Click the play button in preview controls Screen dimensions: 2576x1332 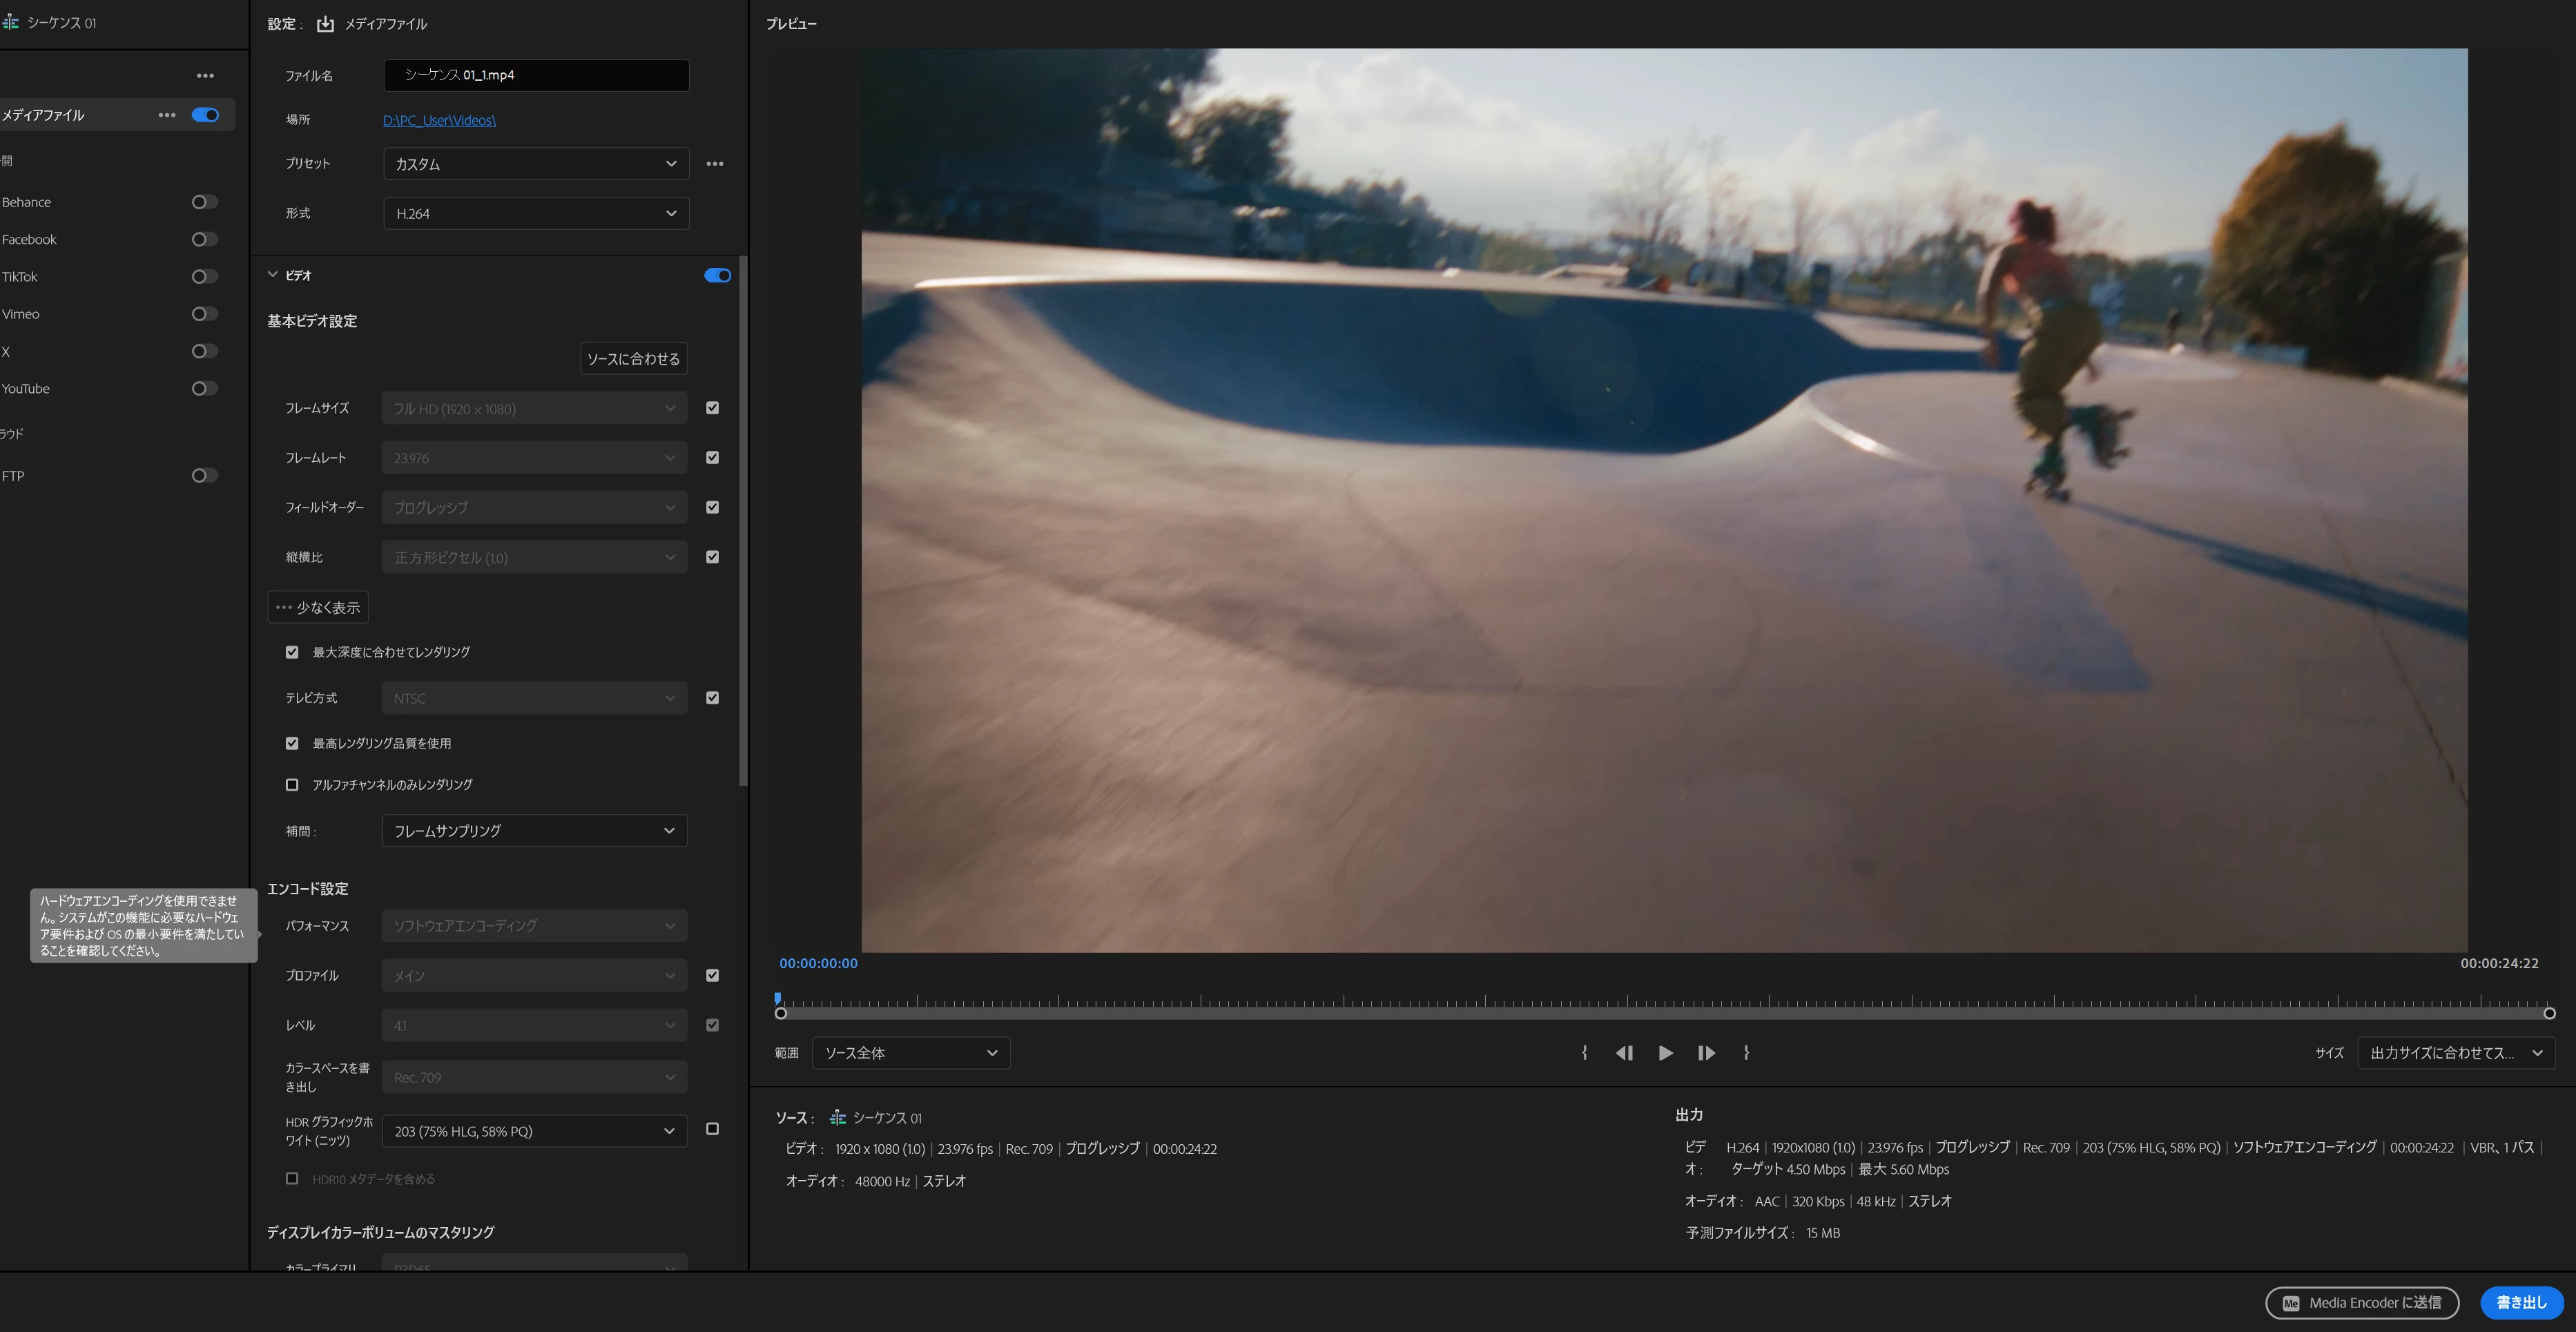pos(1665,1053)
